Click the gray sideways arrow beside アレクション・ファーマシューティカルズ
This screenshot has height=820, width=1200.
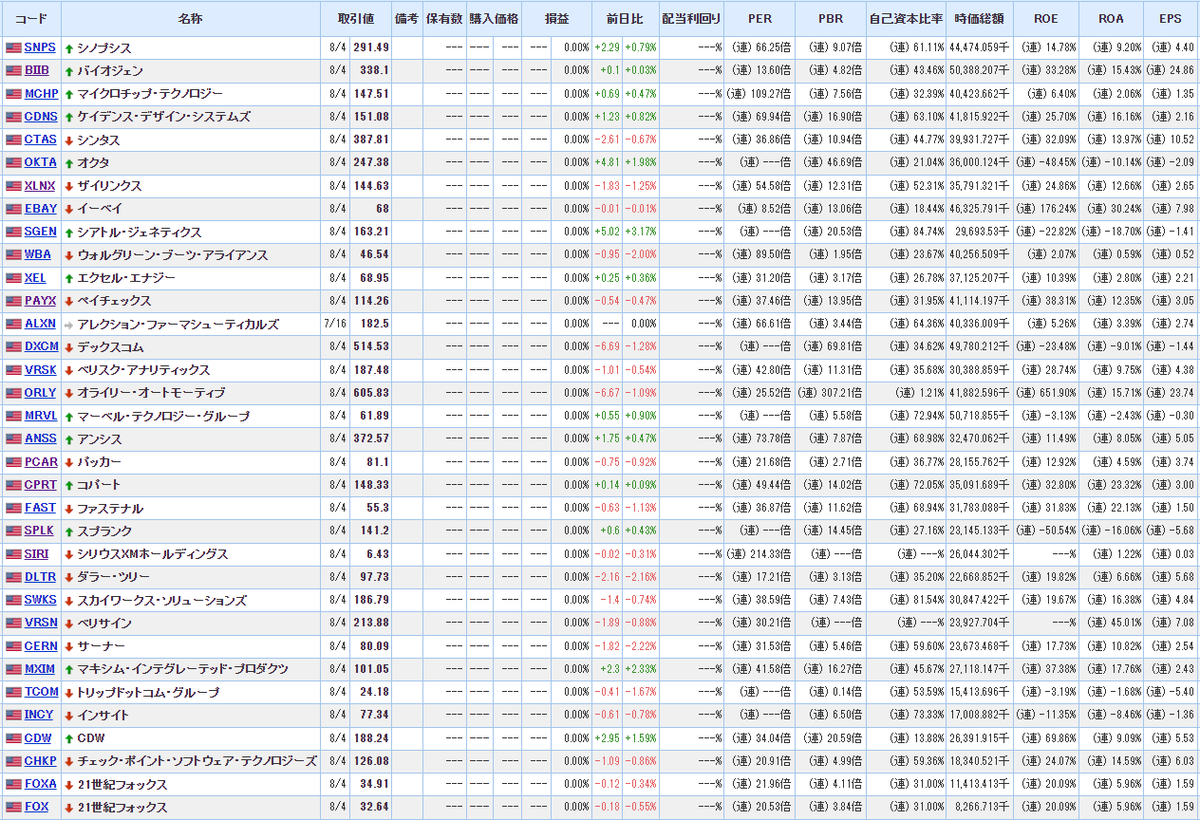69,324
